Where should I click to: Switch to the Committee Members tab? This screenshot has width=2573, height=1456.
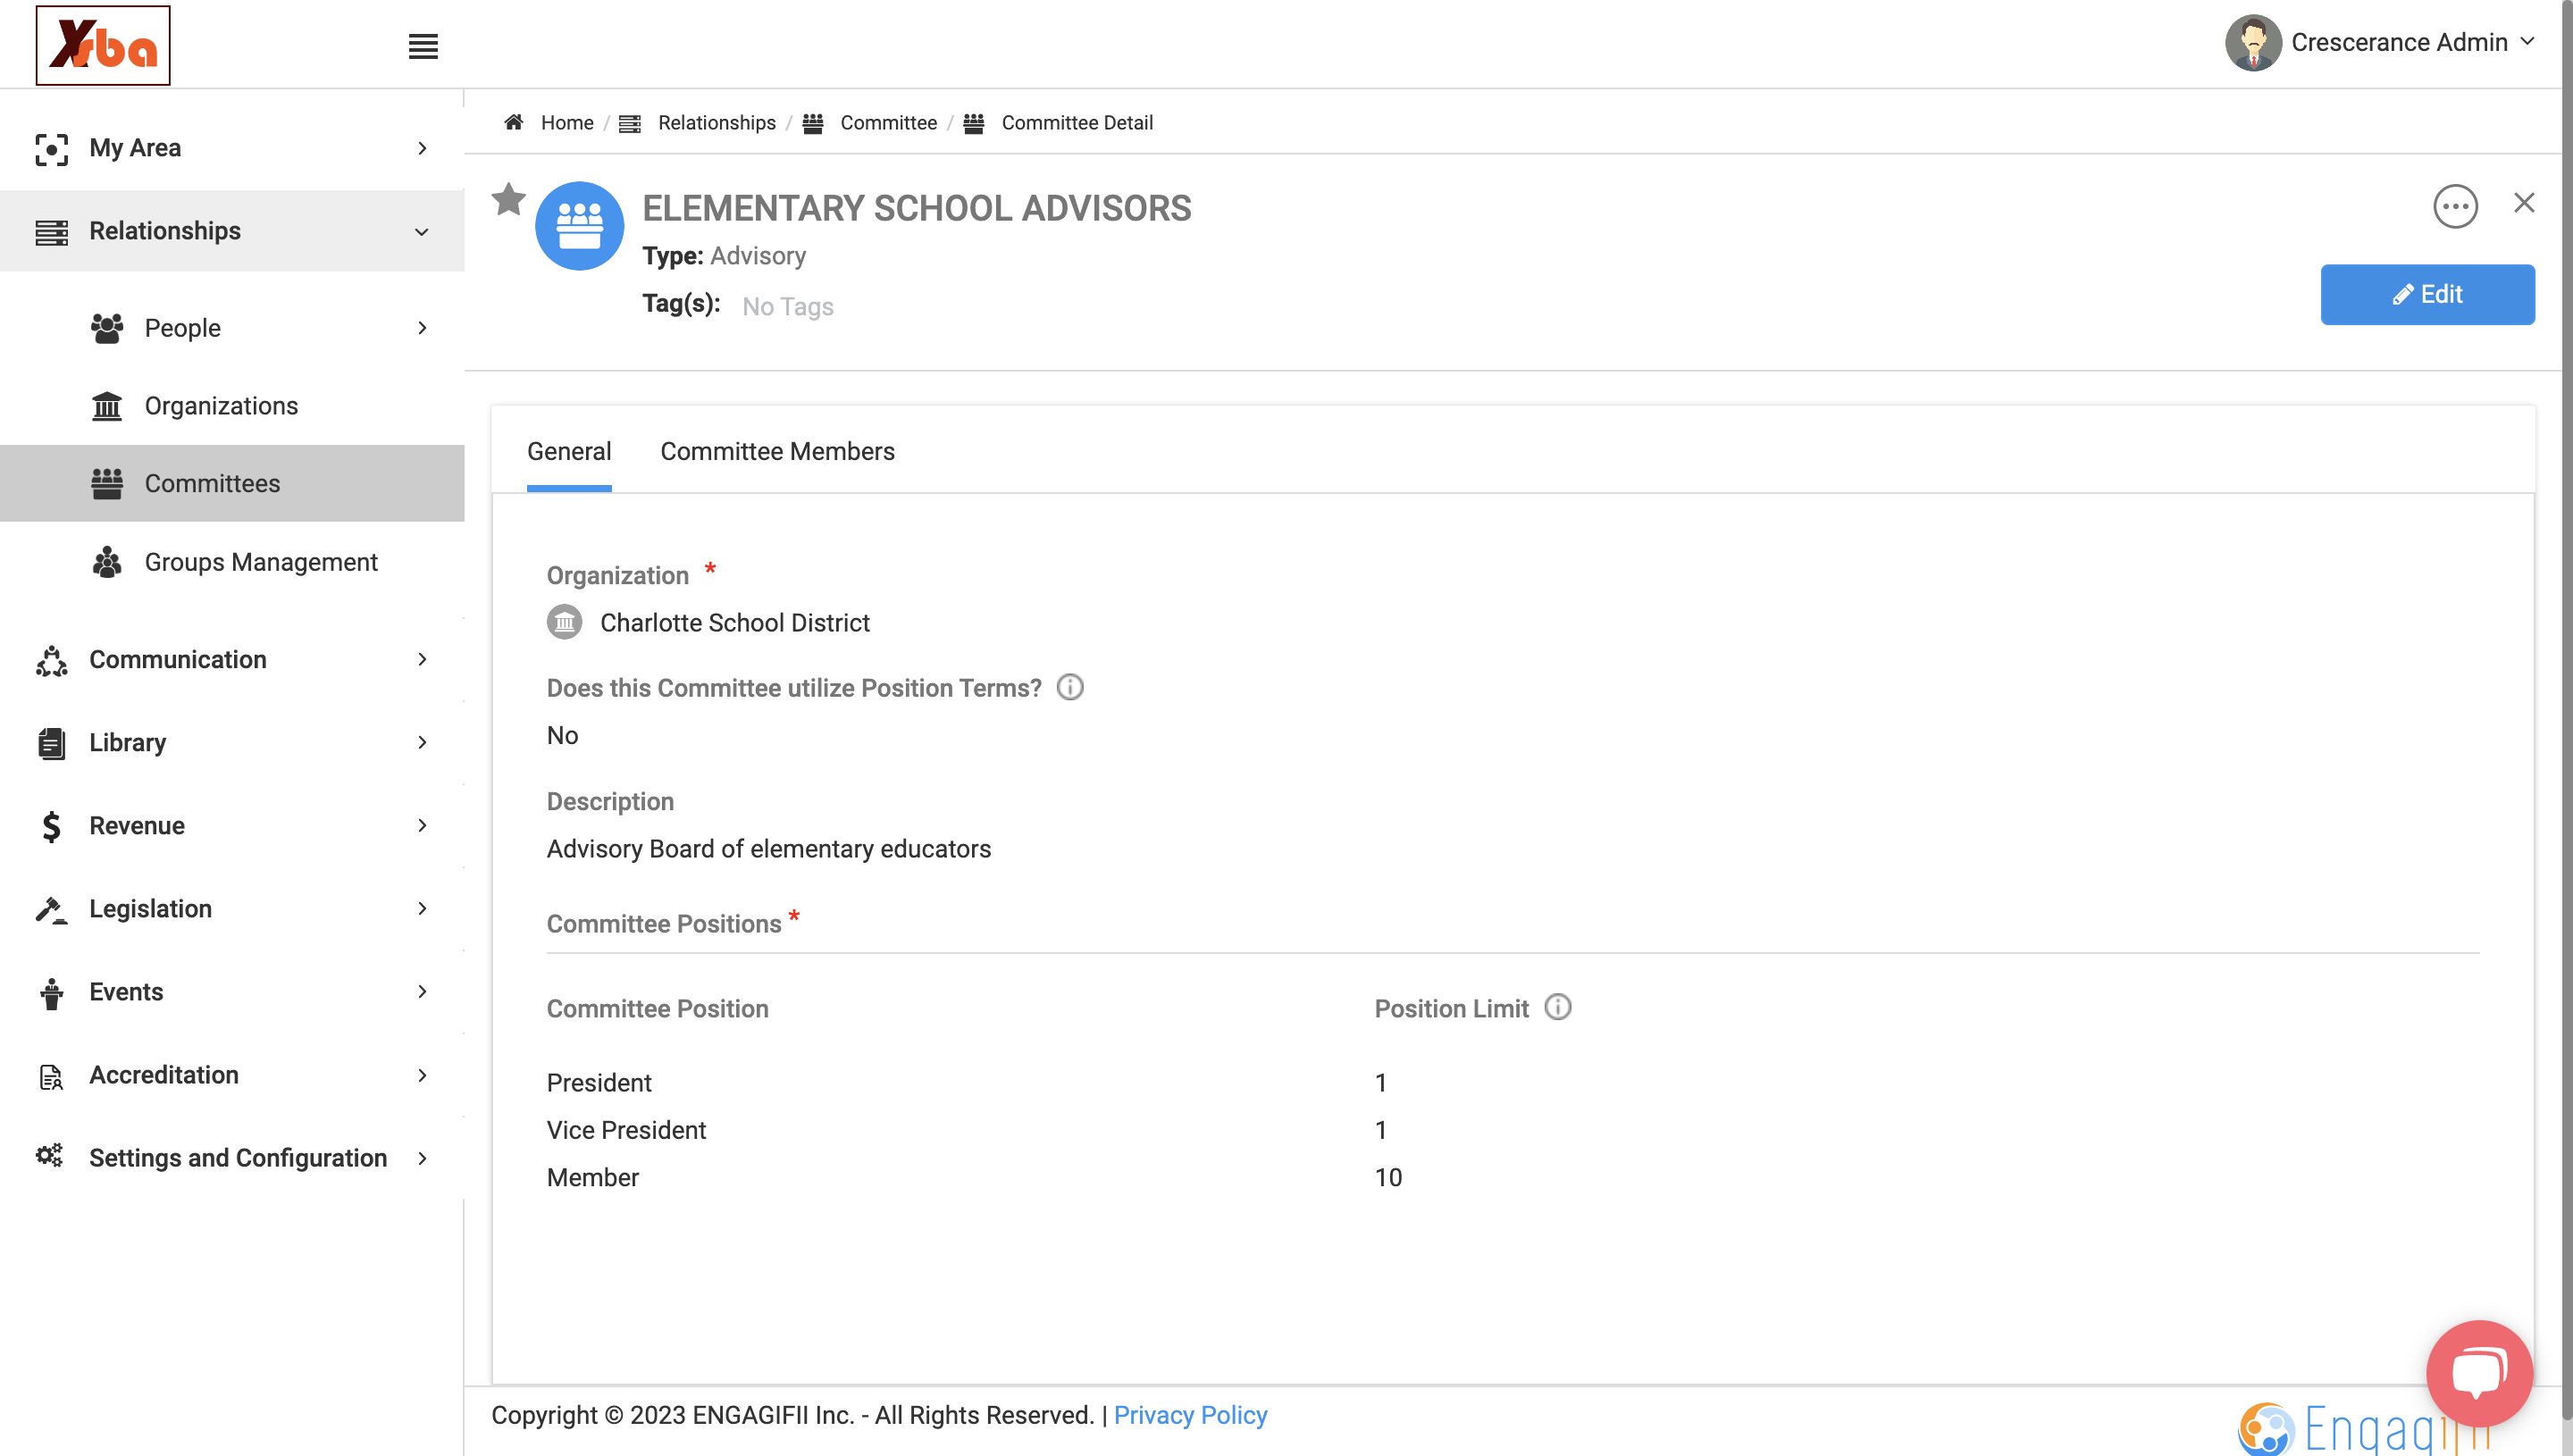(x=777, y=452)
